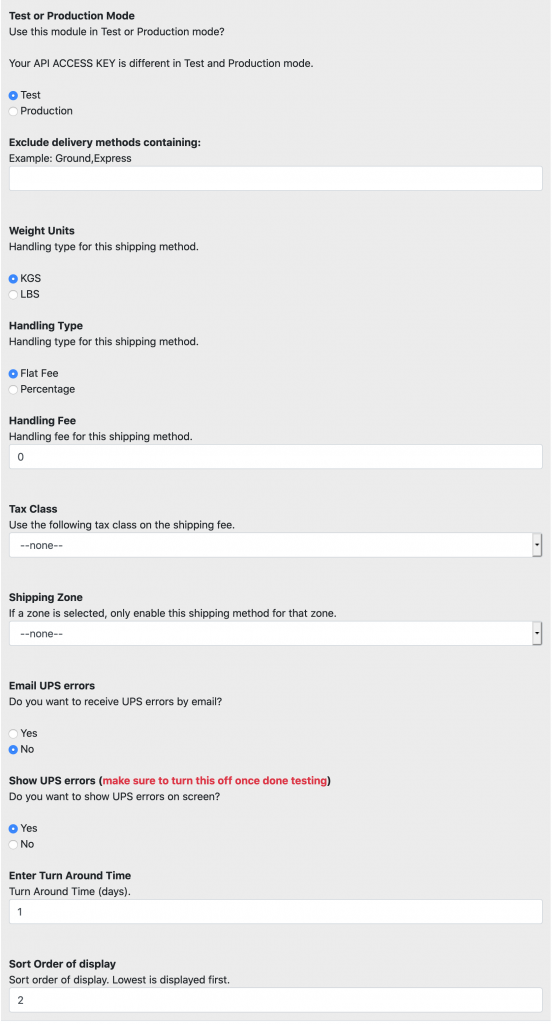Select No for Show UPS errors
Image resolution: width=552 pixels, height=1024 pixels.
pos(13,844)
